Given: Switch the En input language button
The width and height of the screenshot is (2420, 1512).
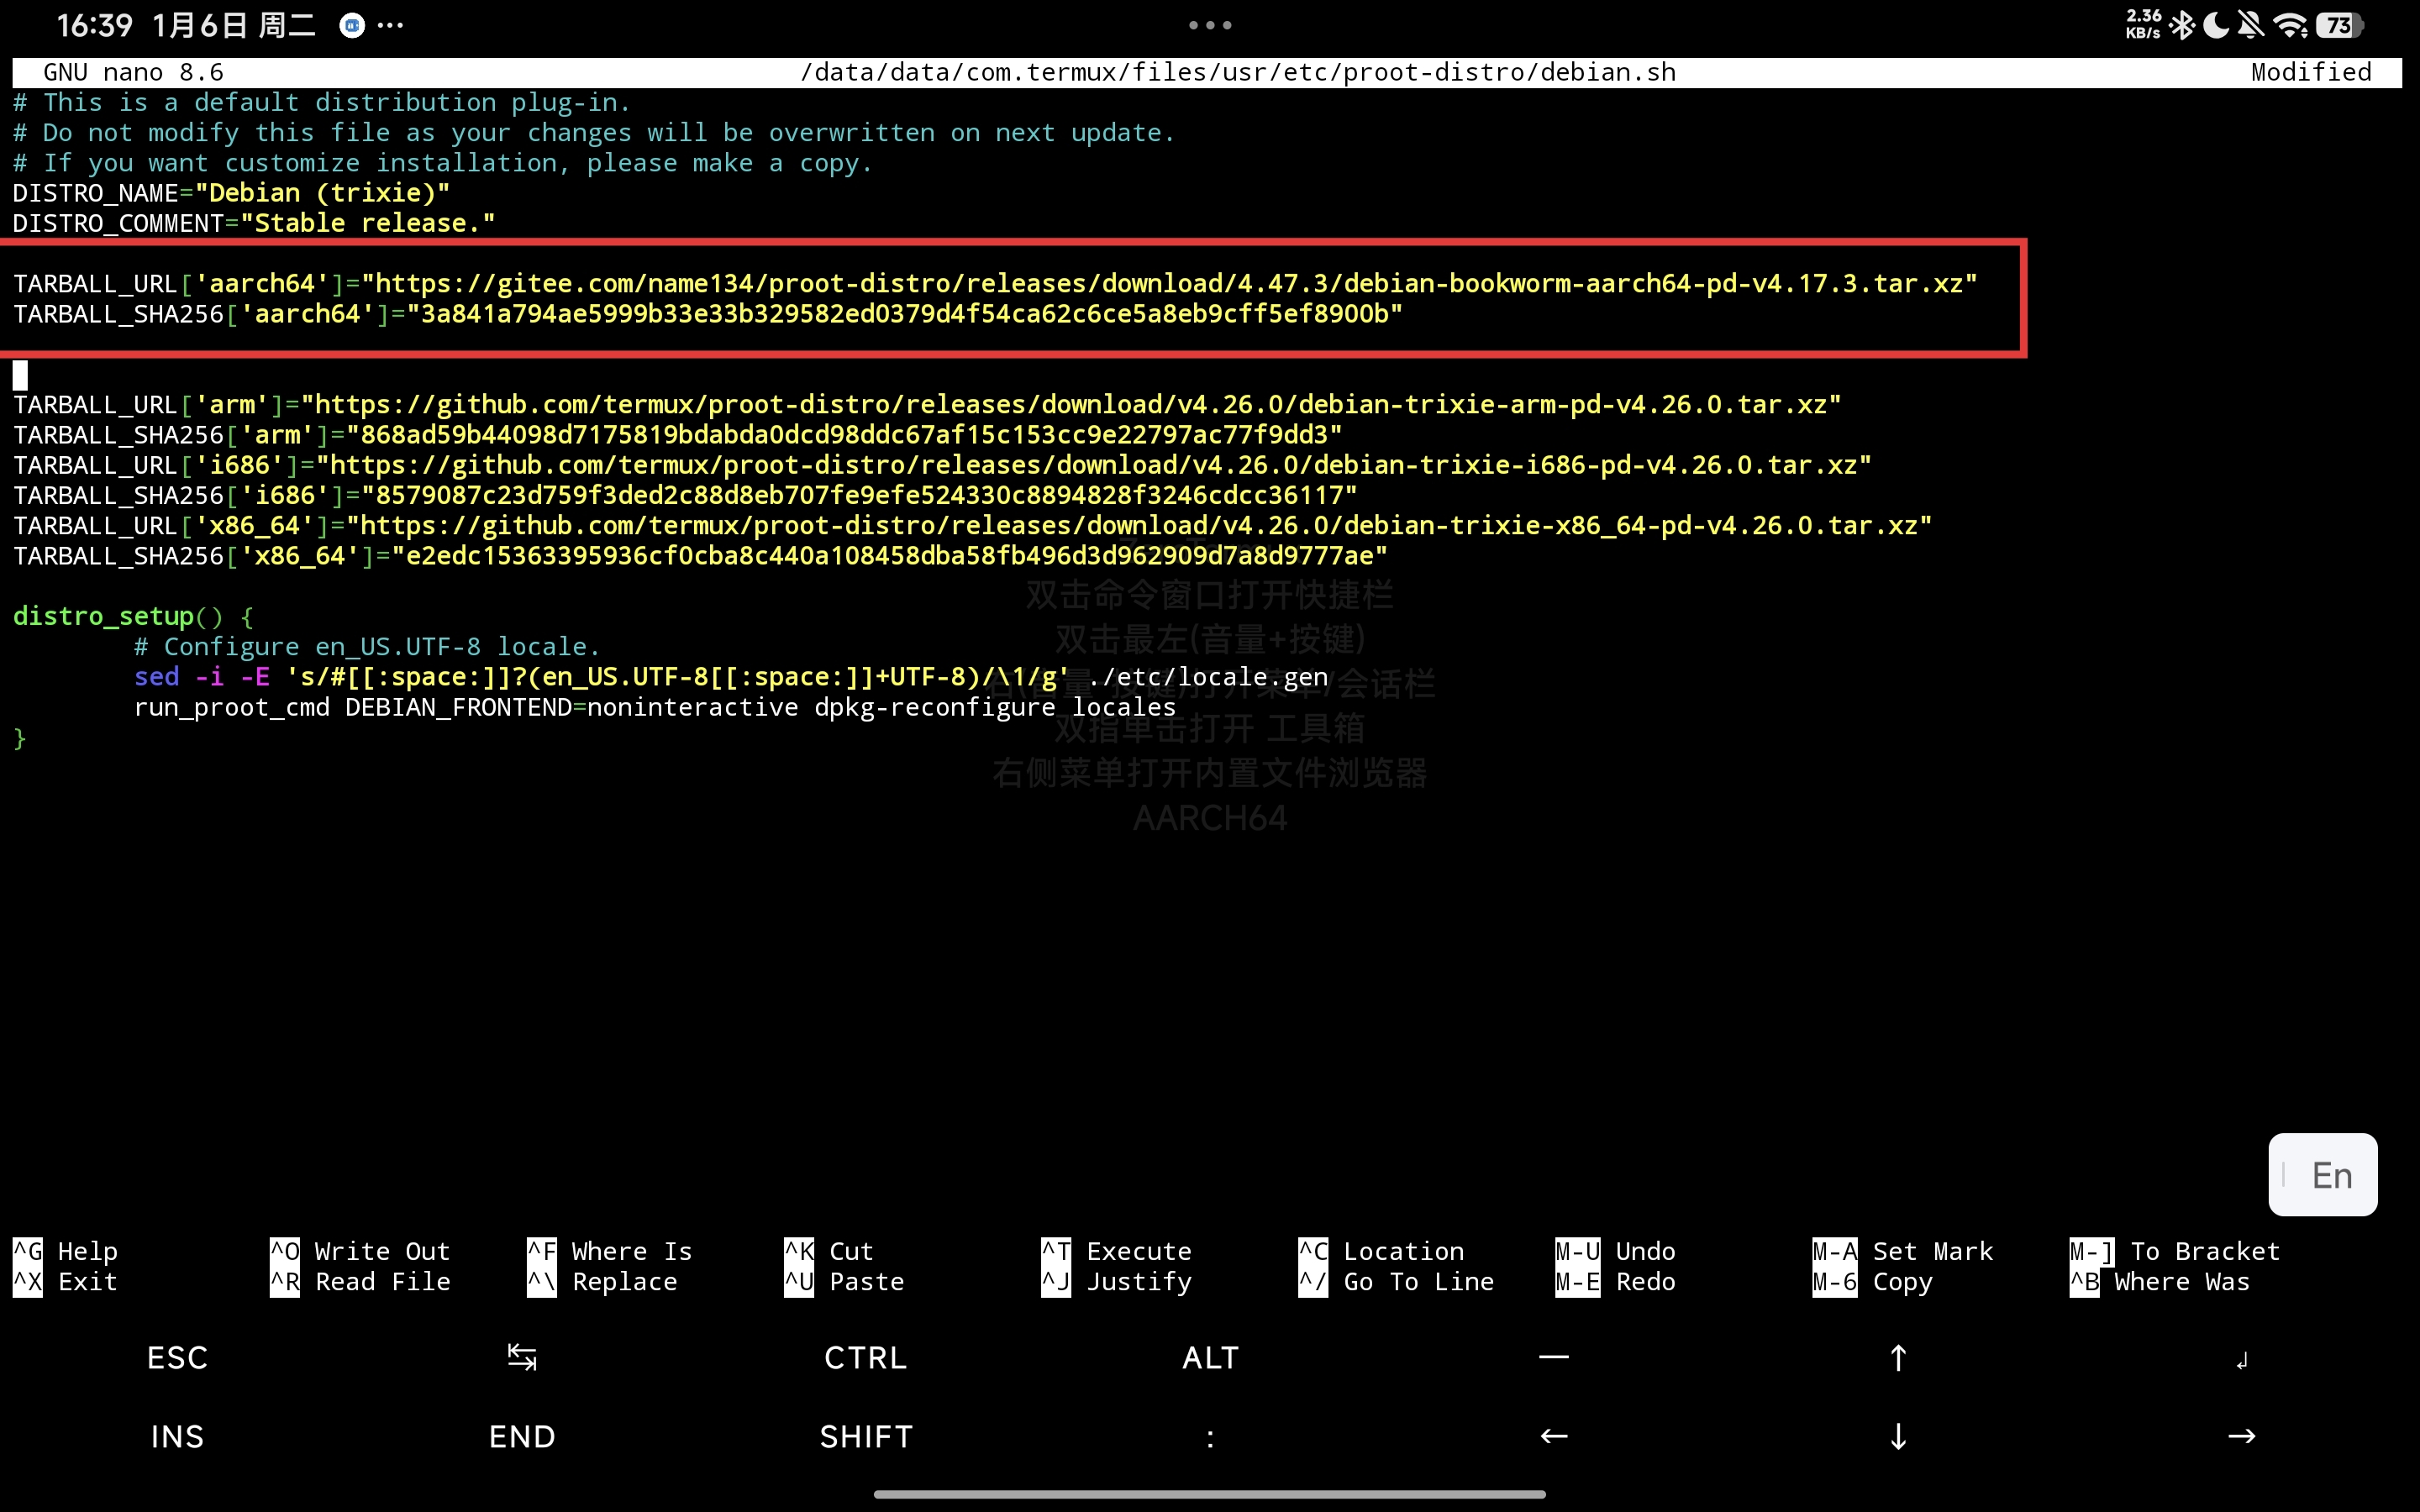Looking at the screenshot, I should pos(2322,1175).
